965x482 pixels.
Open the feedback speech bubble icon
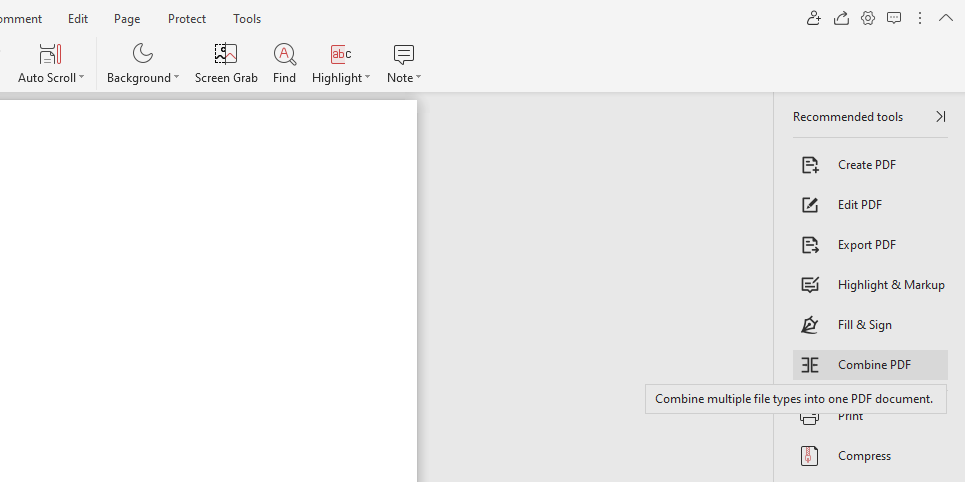(894, 18)
